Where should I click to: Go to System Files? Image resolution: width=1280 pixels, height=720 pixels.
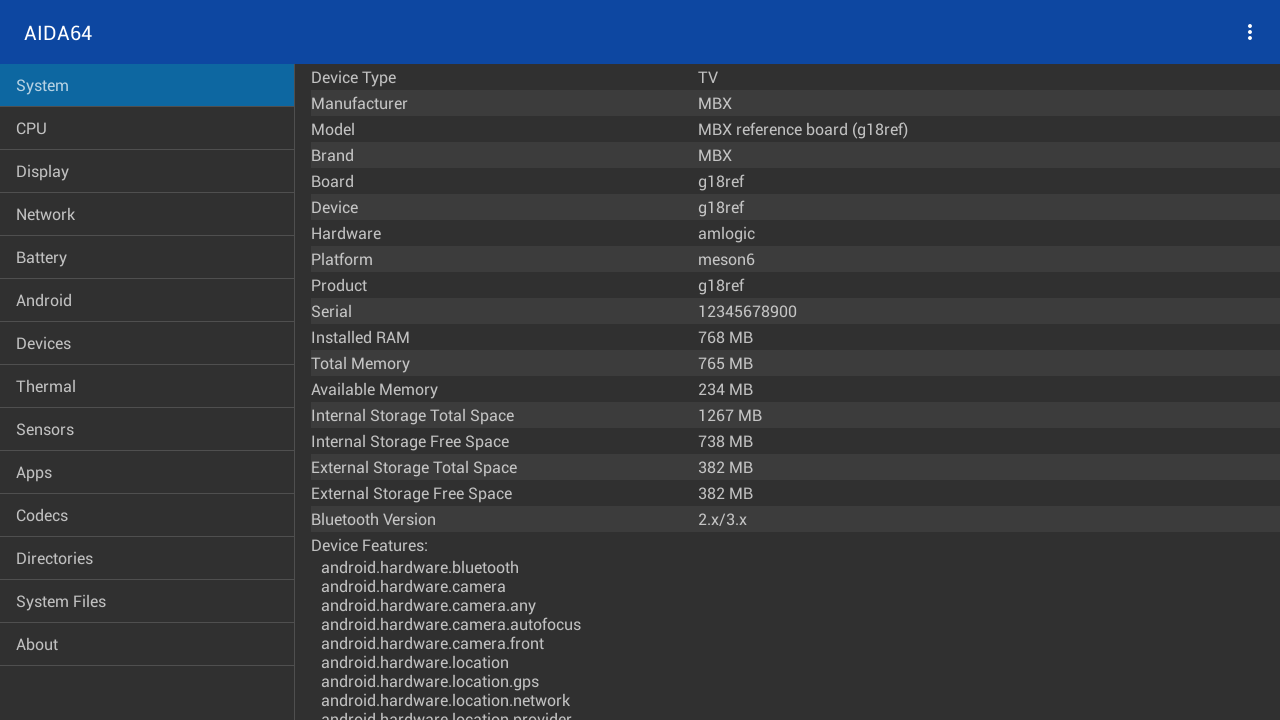(x=147, y=602)
